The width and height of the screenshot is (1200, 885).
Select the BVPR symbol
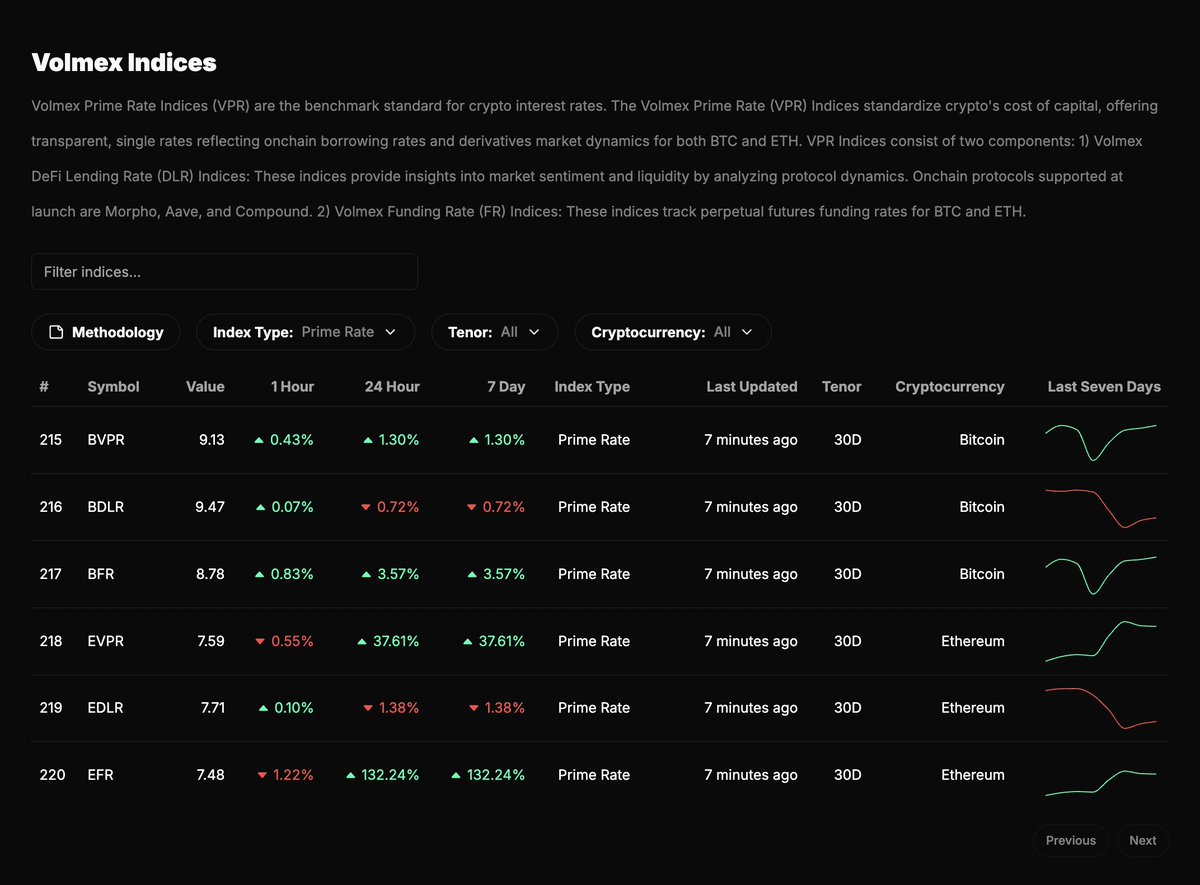[x=106, y=440]
